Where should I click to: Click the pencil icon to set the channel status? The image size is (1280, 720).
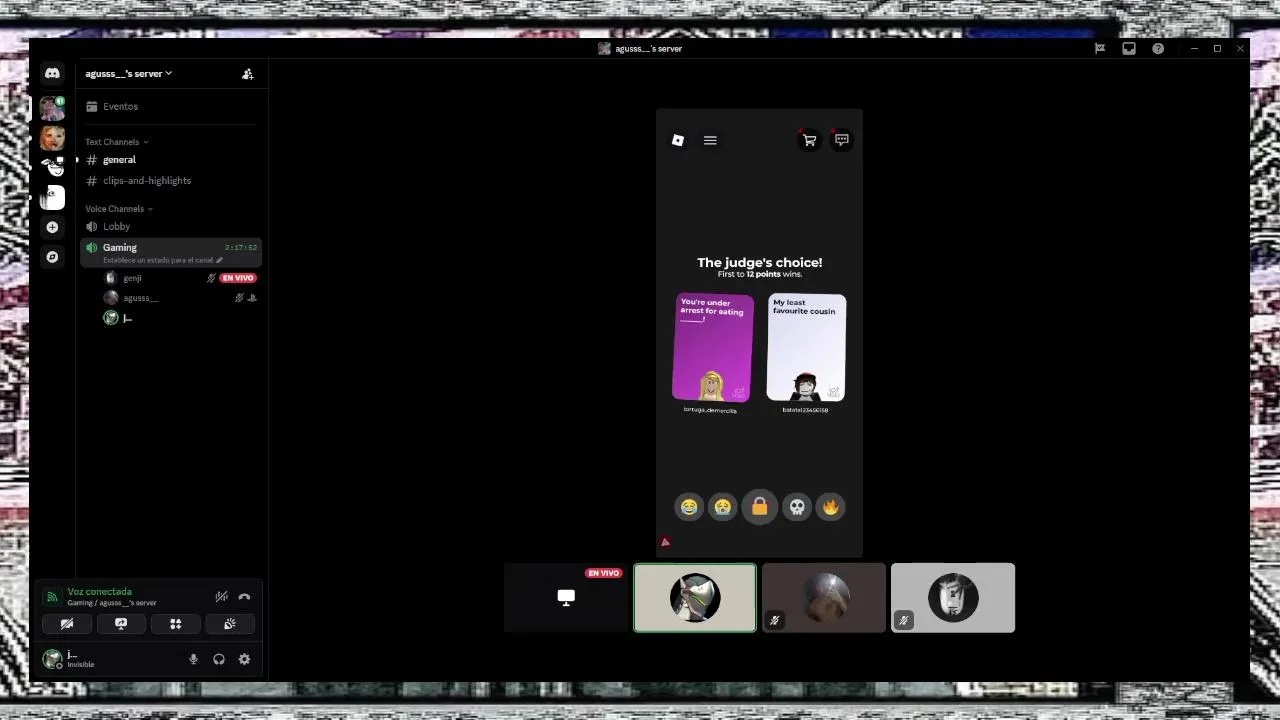[220, 260]
